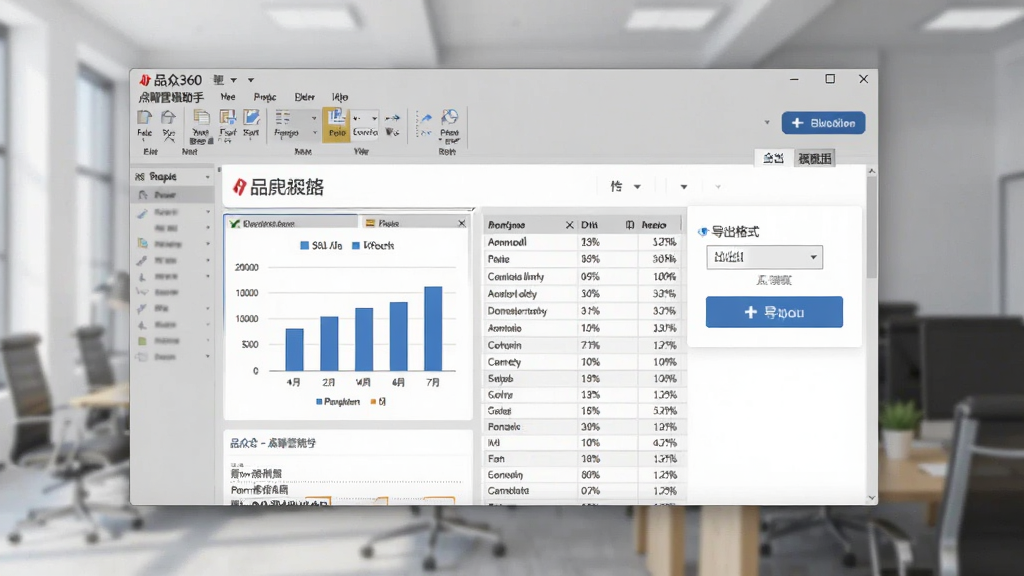Image resolution: width=1024 pixels, height=576 pixels.
Task: Click the blue '+ Bluedion' button
Action: [823, 123]
